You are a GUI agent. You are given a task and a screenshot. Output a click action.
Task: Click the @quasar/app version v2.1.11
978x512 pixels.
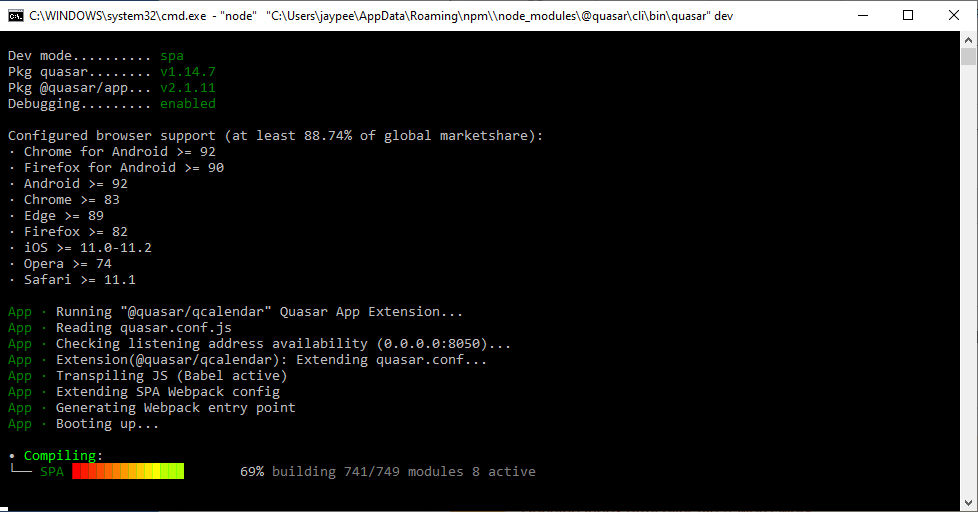[x=188, y=88]
